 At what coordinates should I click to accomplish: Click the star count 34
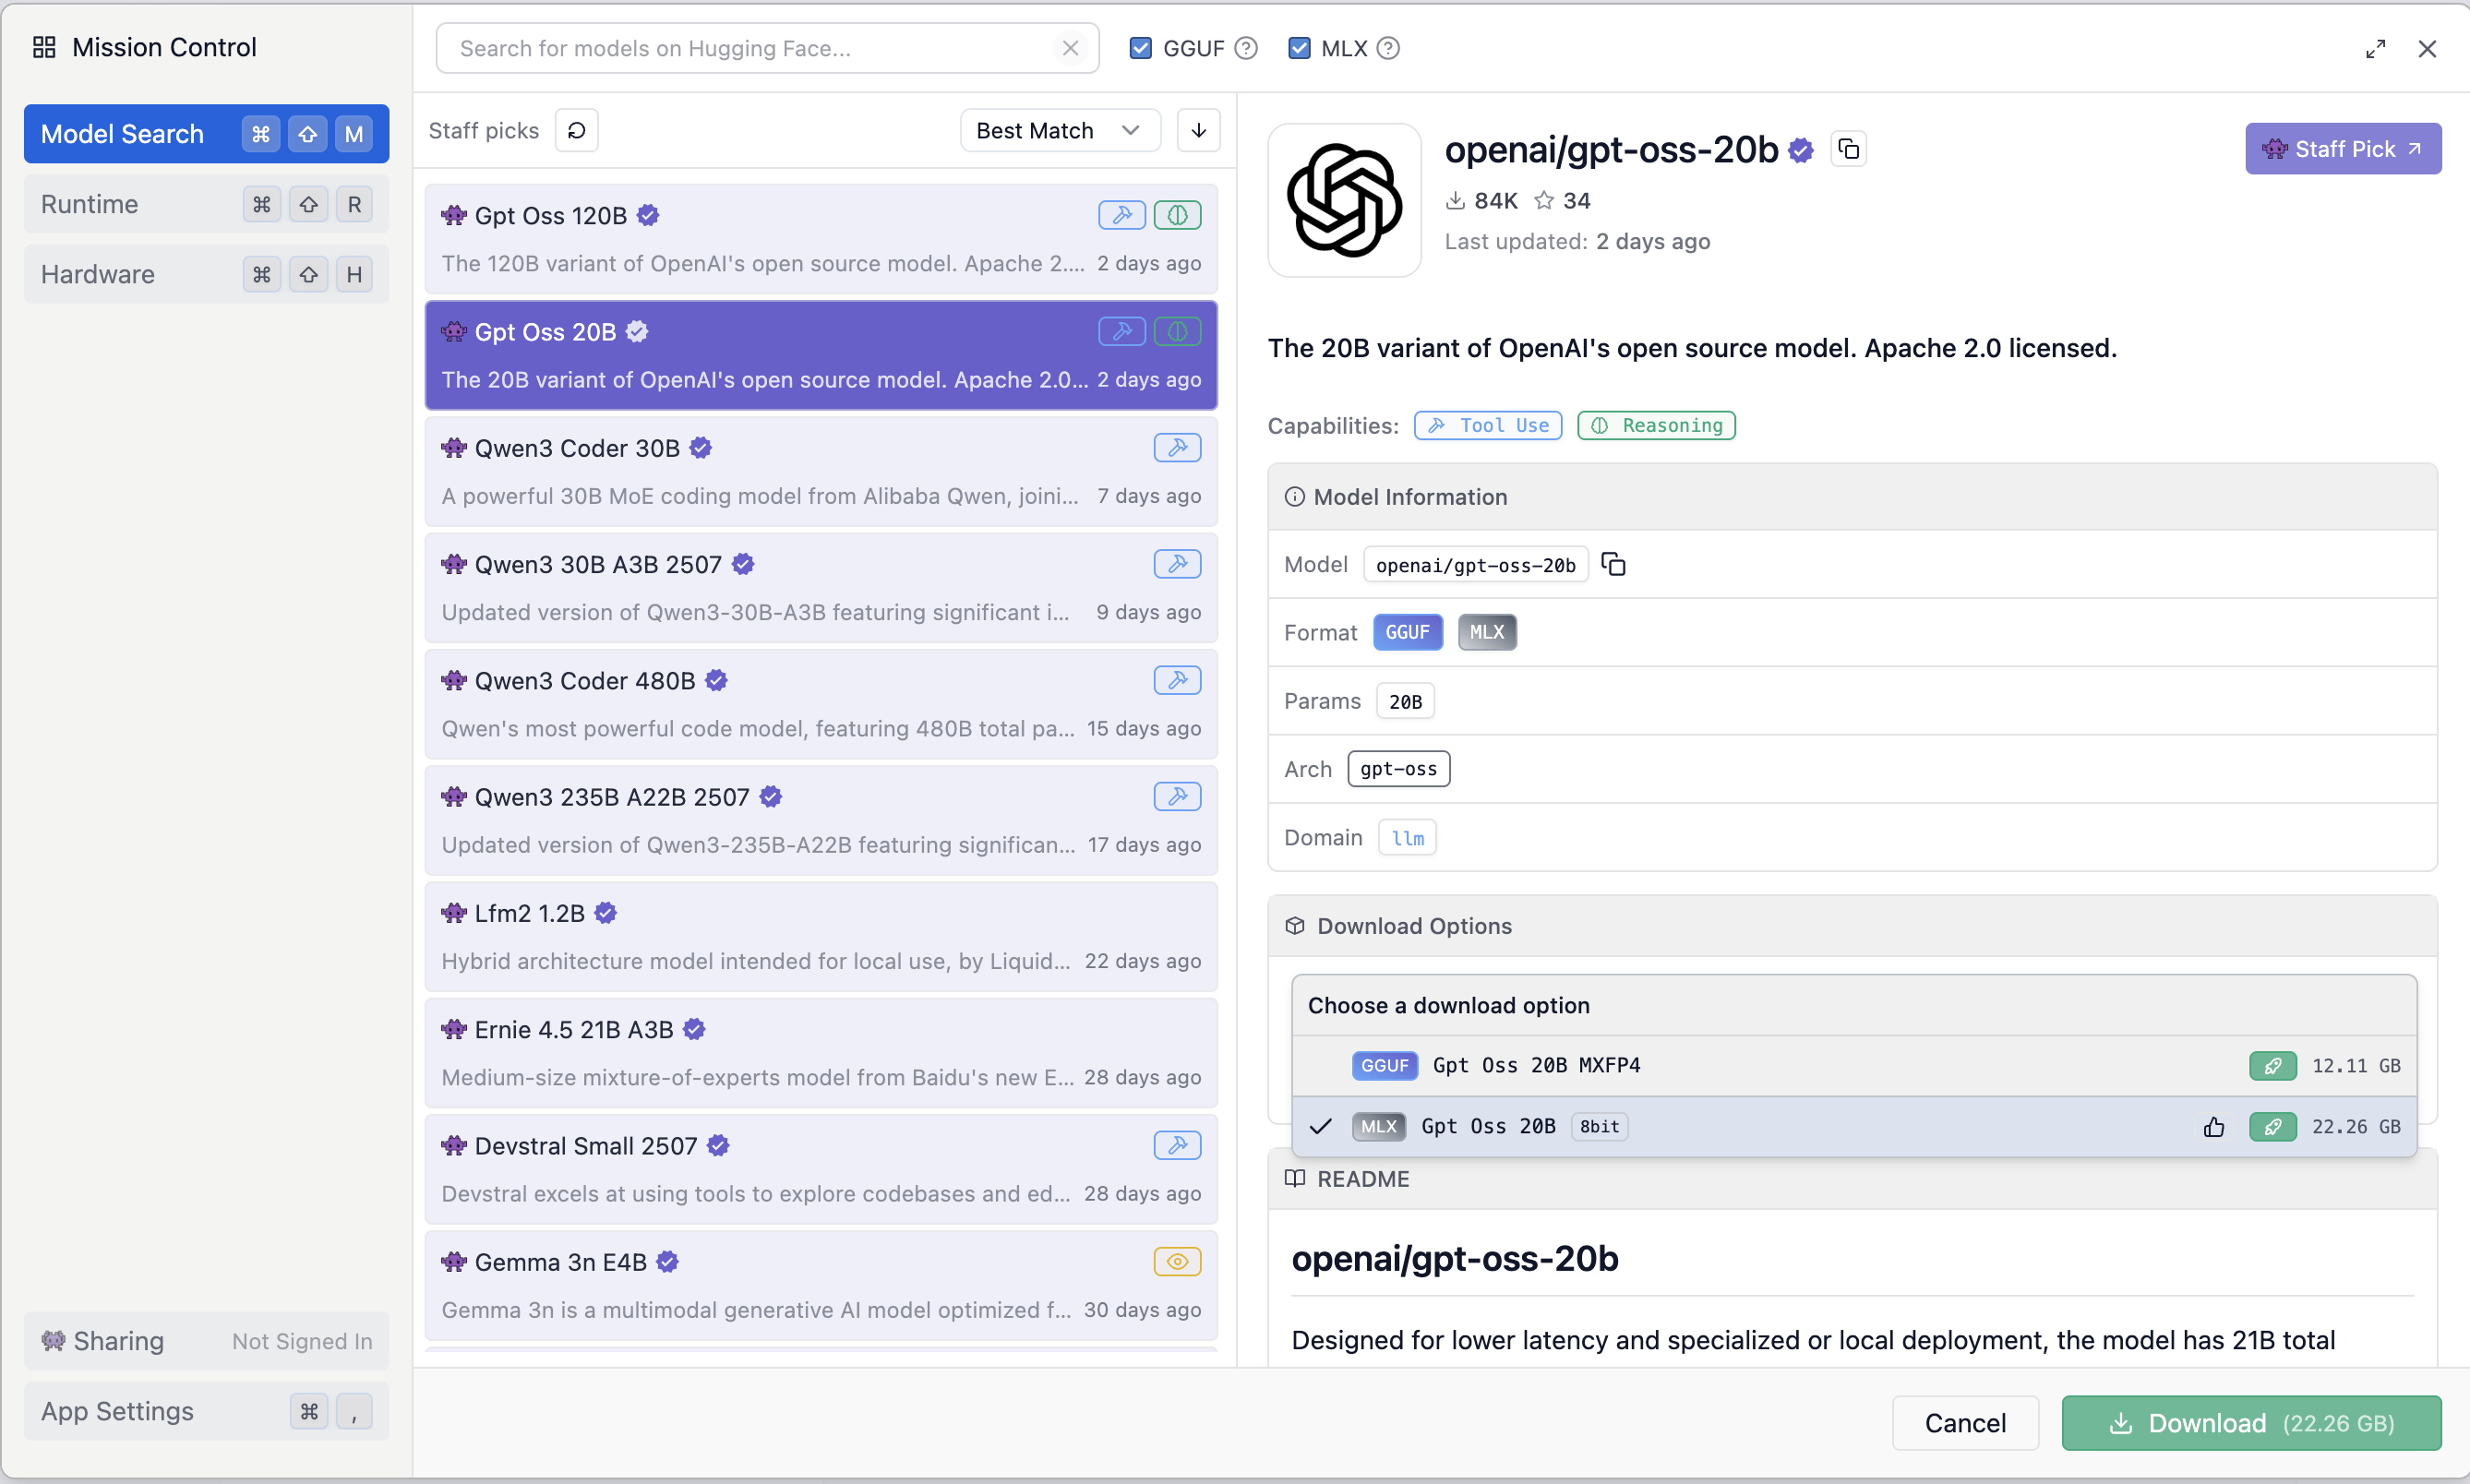coord(1563,200)
